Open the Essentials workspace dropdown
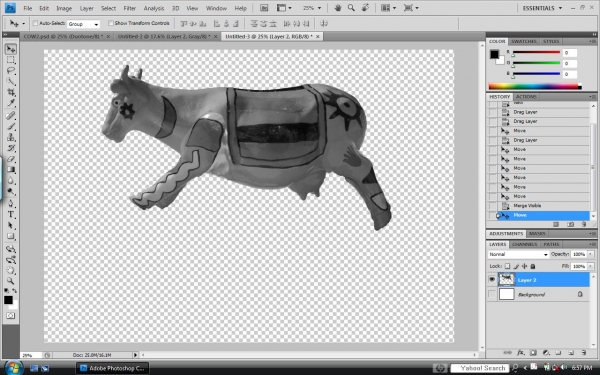600x375 pixels. point(542,8)
